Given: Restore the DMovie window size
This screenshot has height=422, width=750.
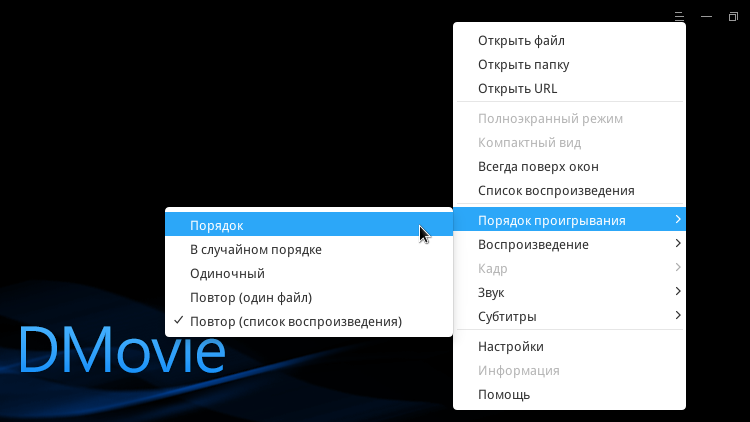Looking at the screenshot, I should (733, 17).
